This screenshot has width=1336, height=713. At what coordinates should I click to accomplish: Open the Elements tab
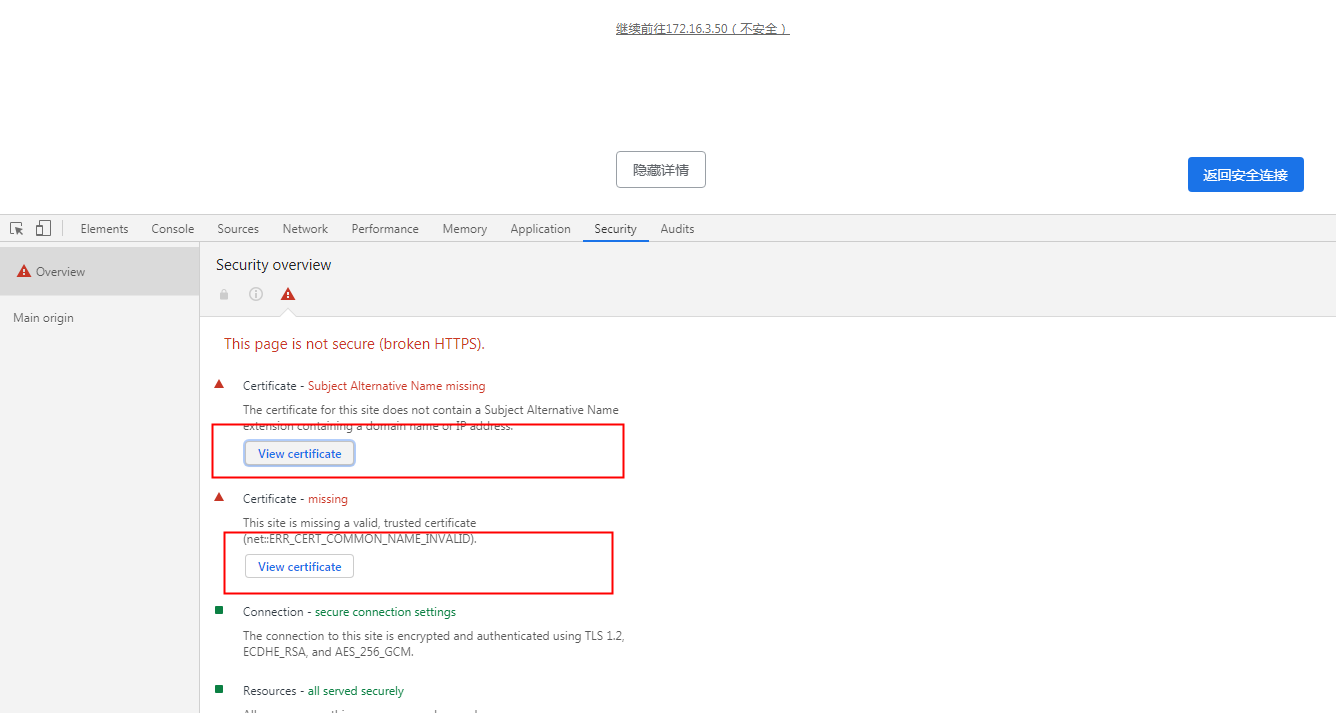tap(104, 229)
